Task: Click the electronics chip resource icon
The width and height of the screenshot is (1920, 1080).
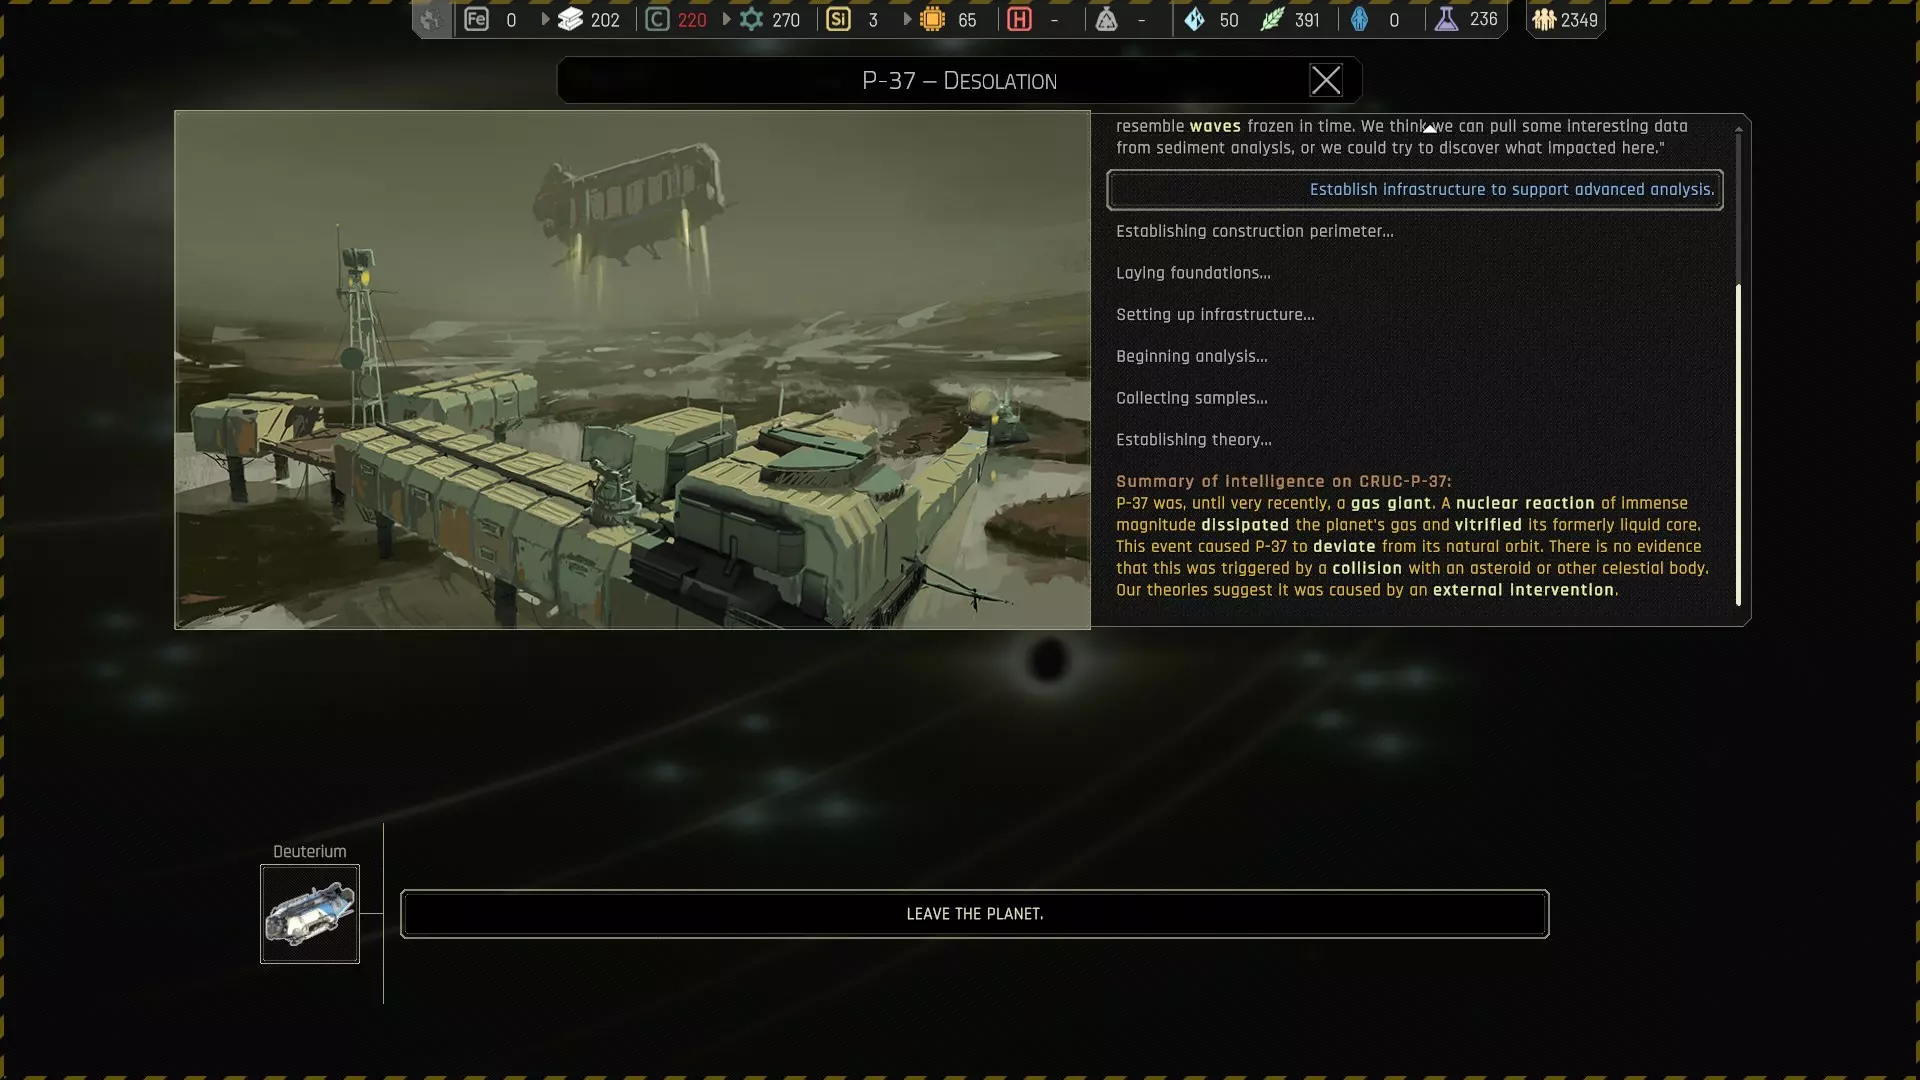Action: pyautogui.click(x=932, y=19)
